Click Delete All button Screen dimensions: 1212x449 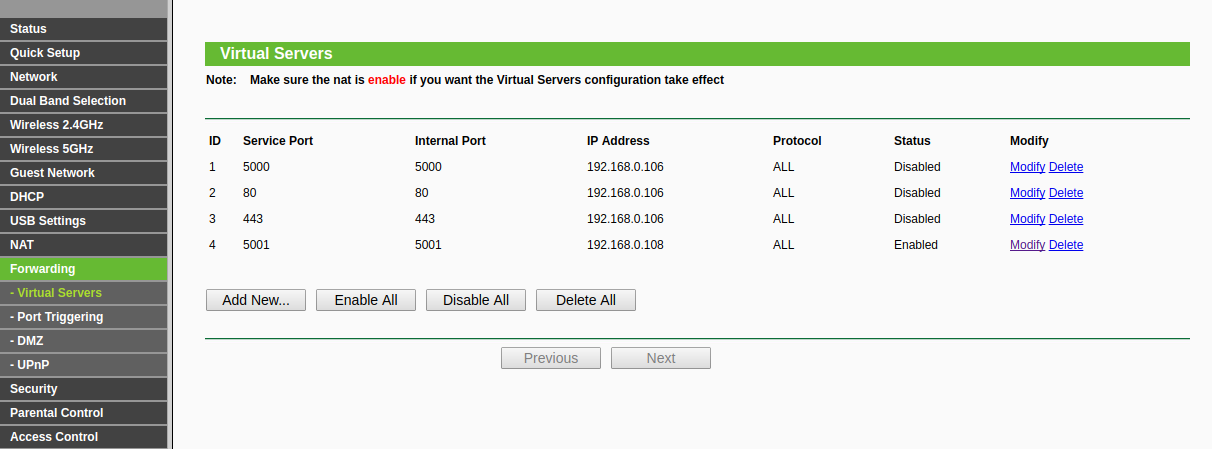[586, 300]
